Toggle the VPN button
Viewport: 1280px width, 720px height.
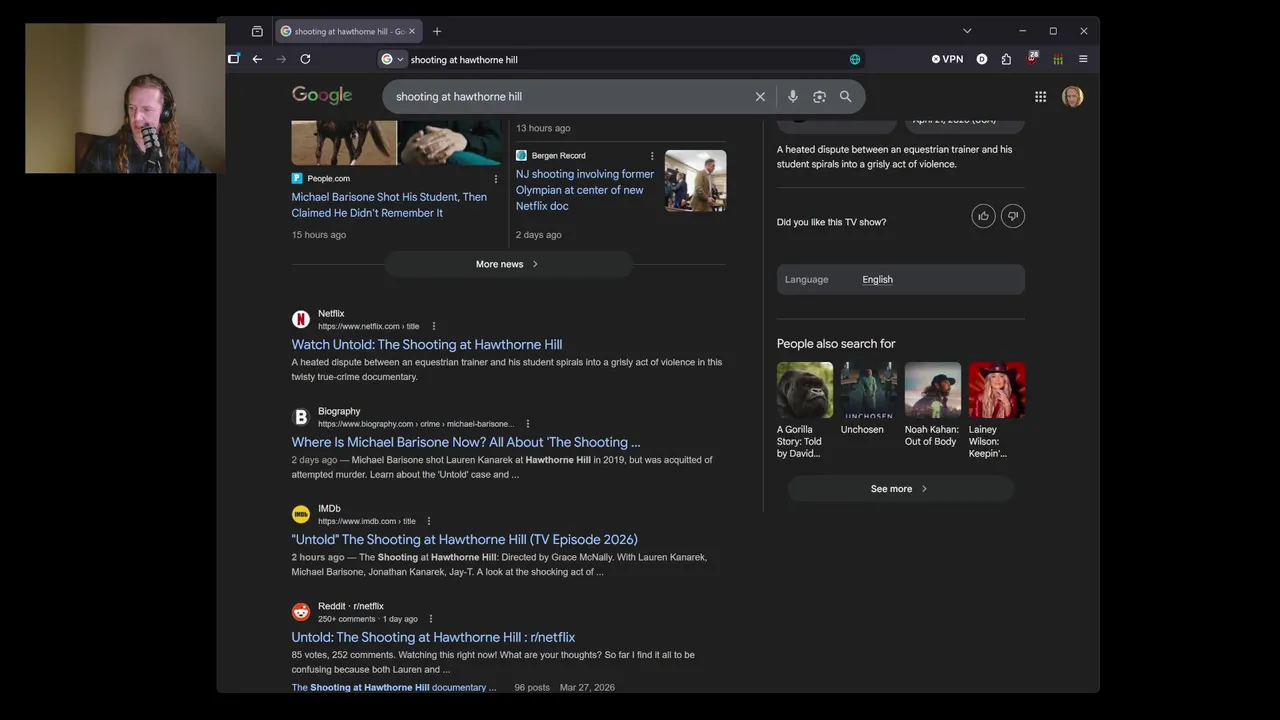coord(947,59)
